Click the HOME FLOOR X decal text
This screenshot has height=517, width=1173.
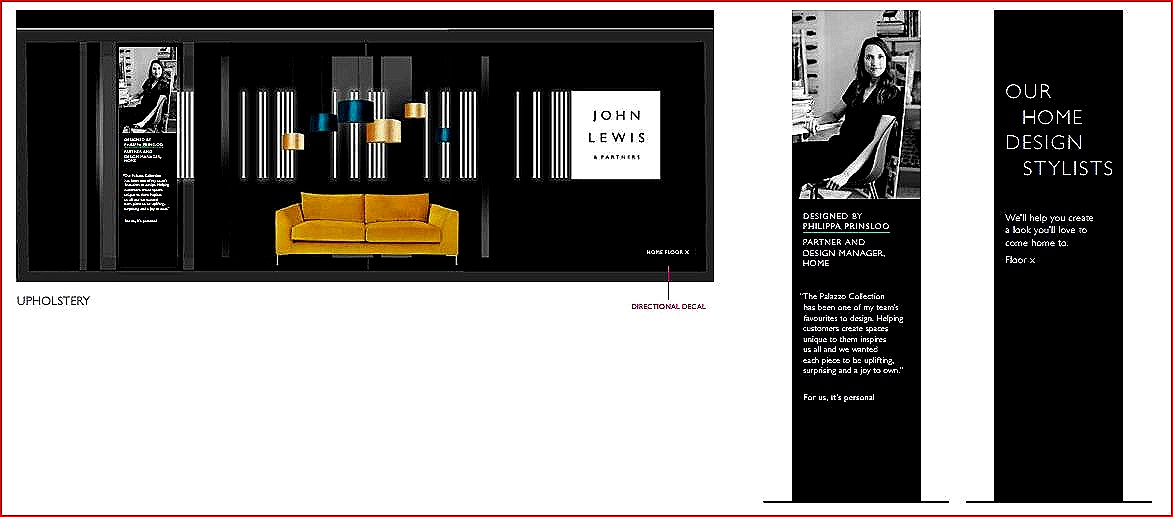[667, 252]
